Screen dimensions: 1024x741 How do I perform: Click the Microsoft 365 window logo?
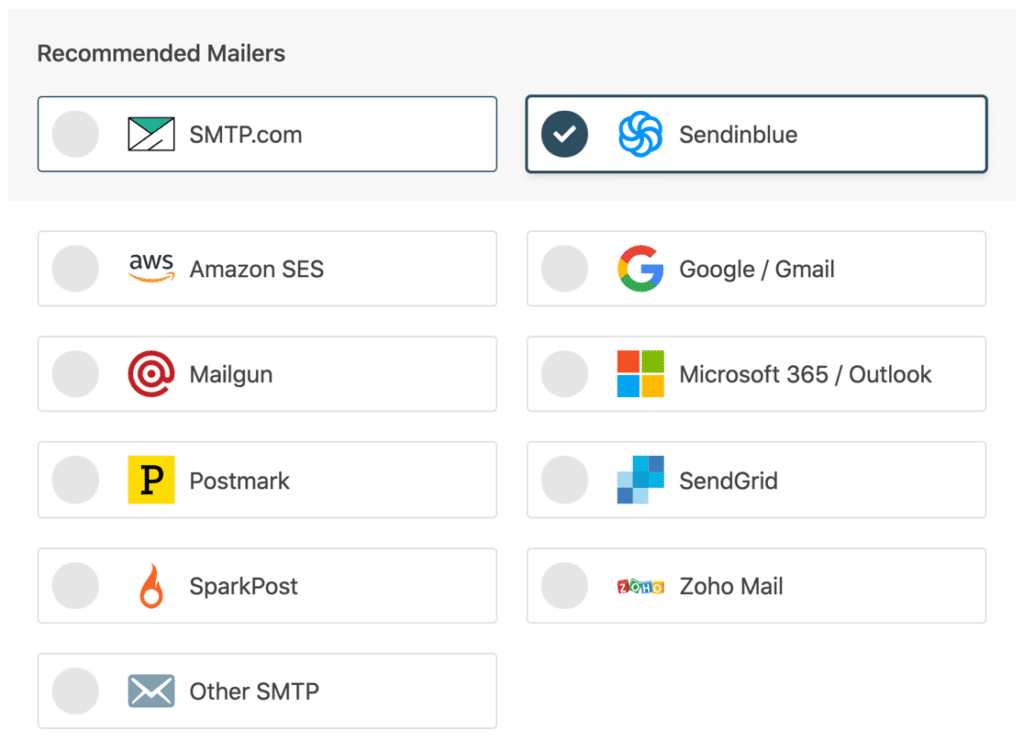pos(641,374)
